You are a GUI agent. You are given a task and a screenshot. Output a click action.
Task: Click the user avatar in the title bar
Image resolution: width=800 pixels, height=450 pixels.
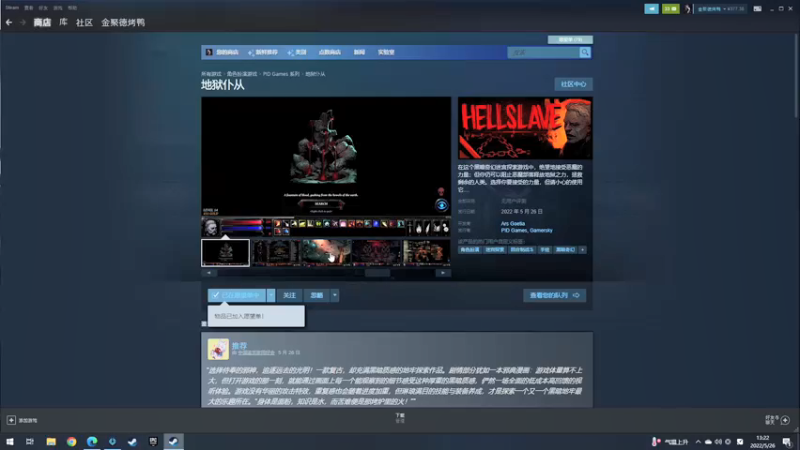[688, 9]
